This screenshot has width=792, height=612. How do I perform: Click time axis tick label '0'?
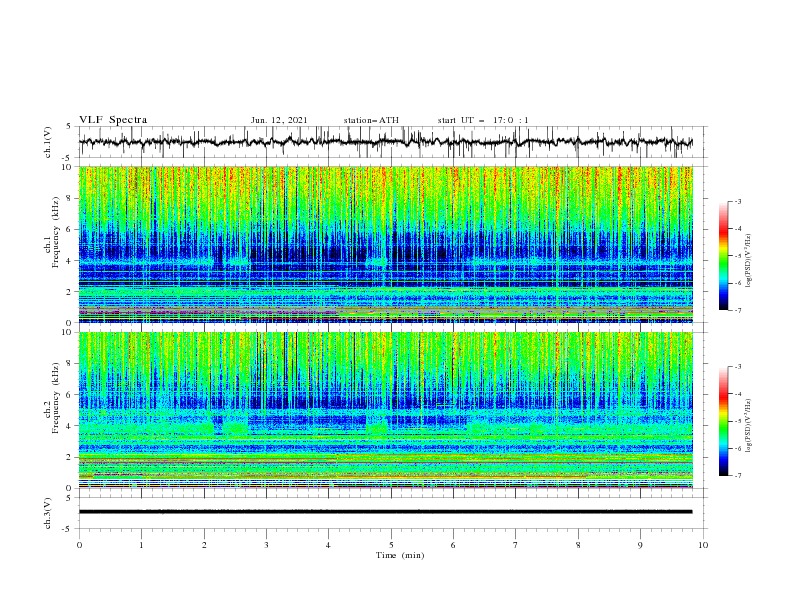point(79,545)
